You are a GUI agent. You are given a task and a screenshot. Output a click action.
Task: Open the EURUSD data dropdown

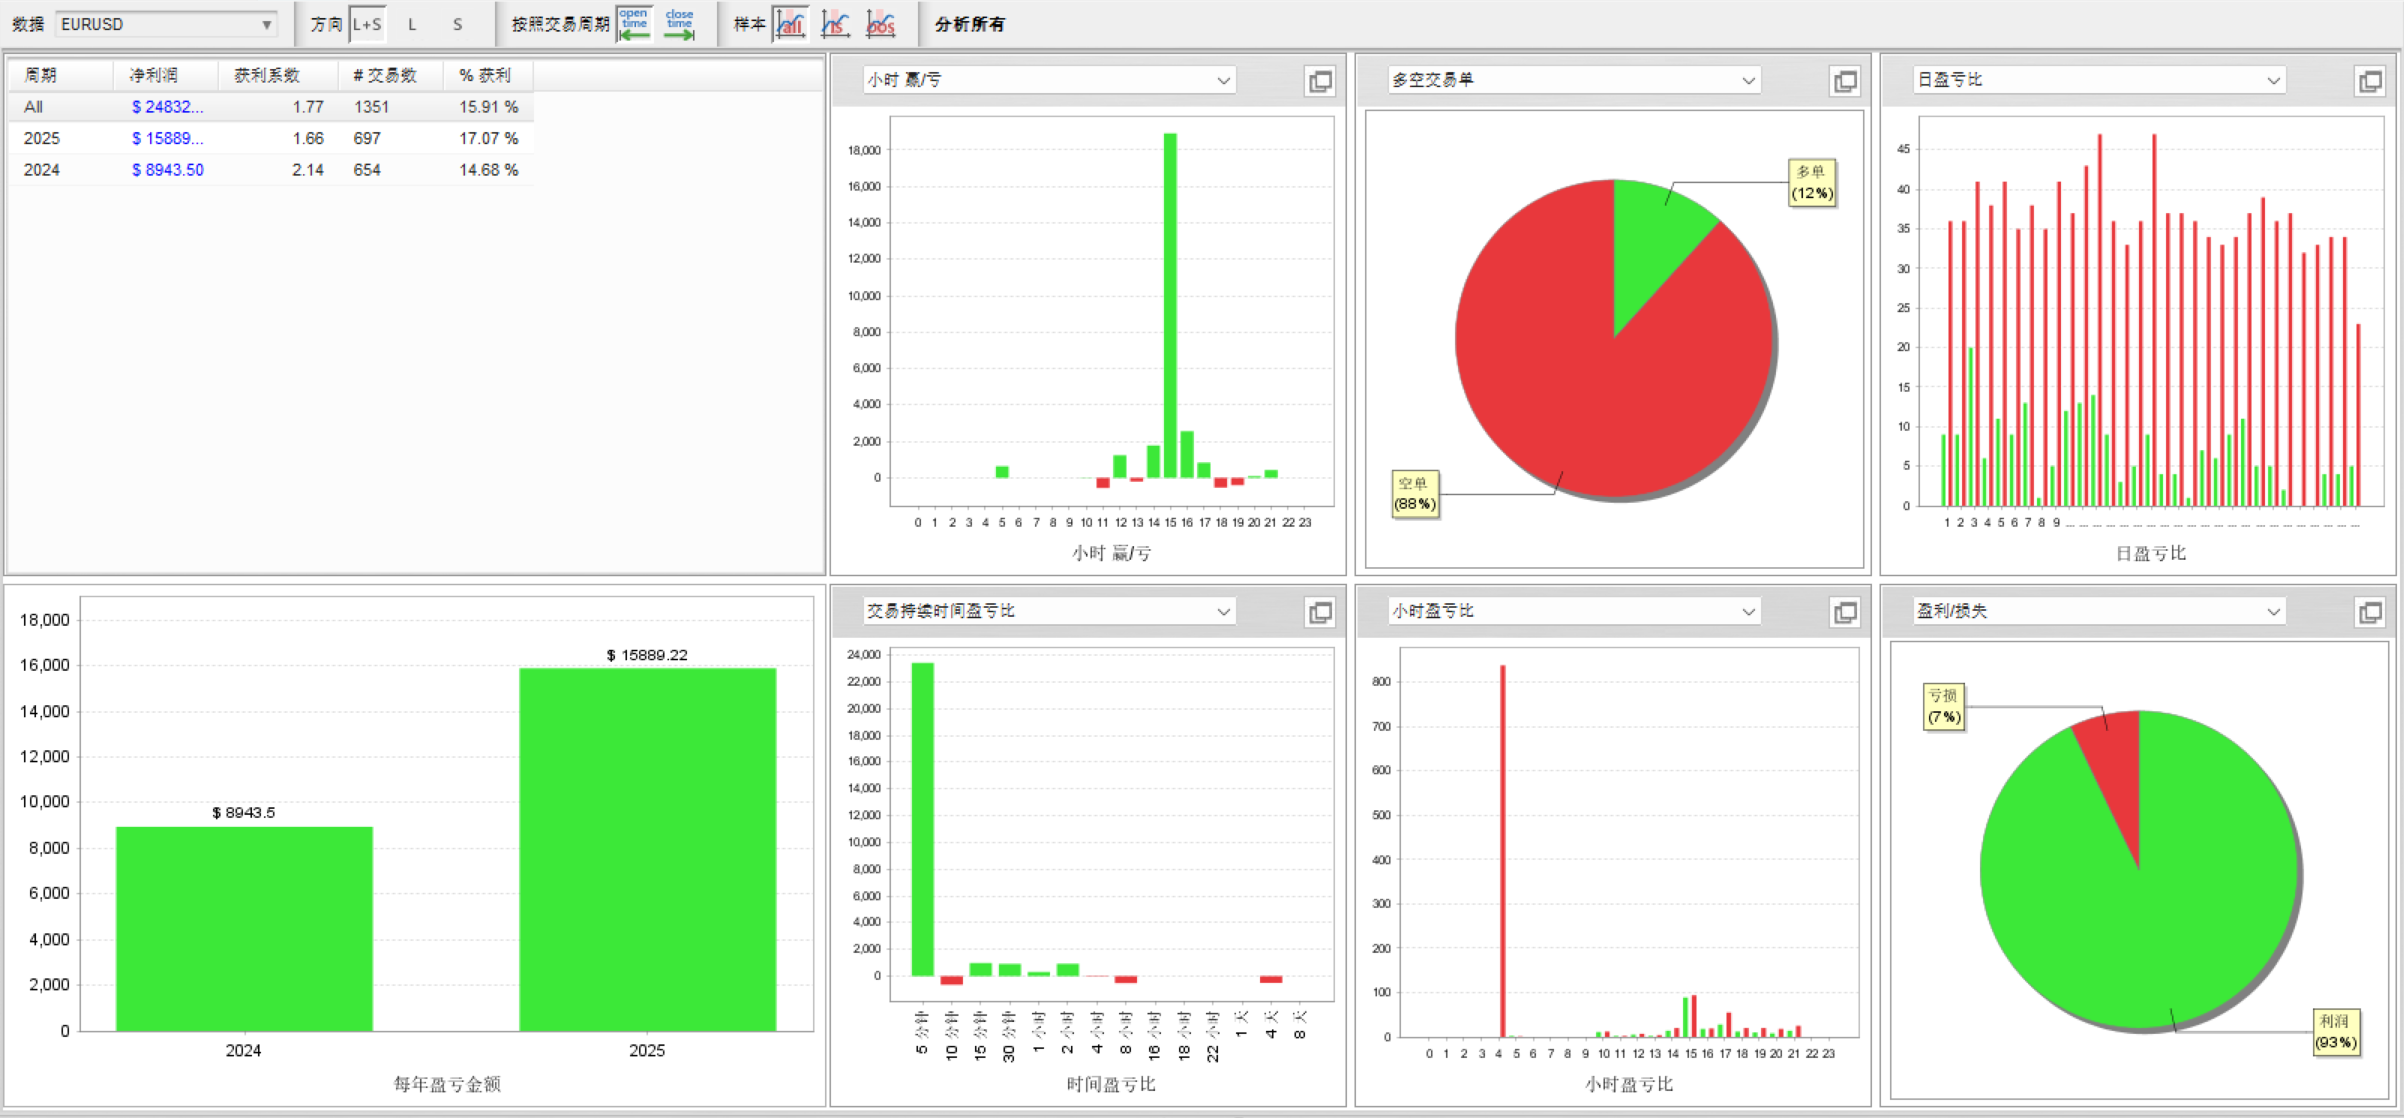(166, 24)
